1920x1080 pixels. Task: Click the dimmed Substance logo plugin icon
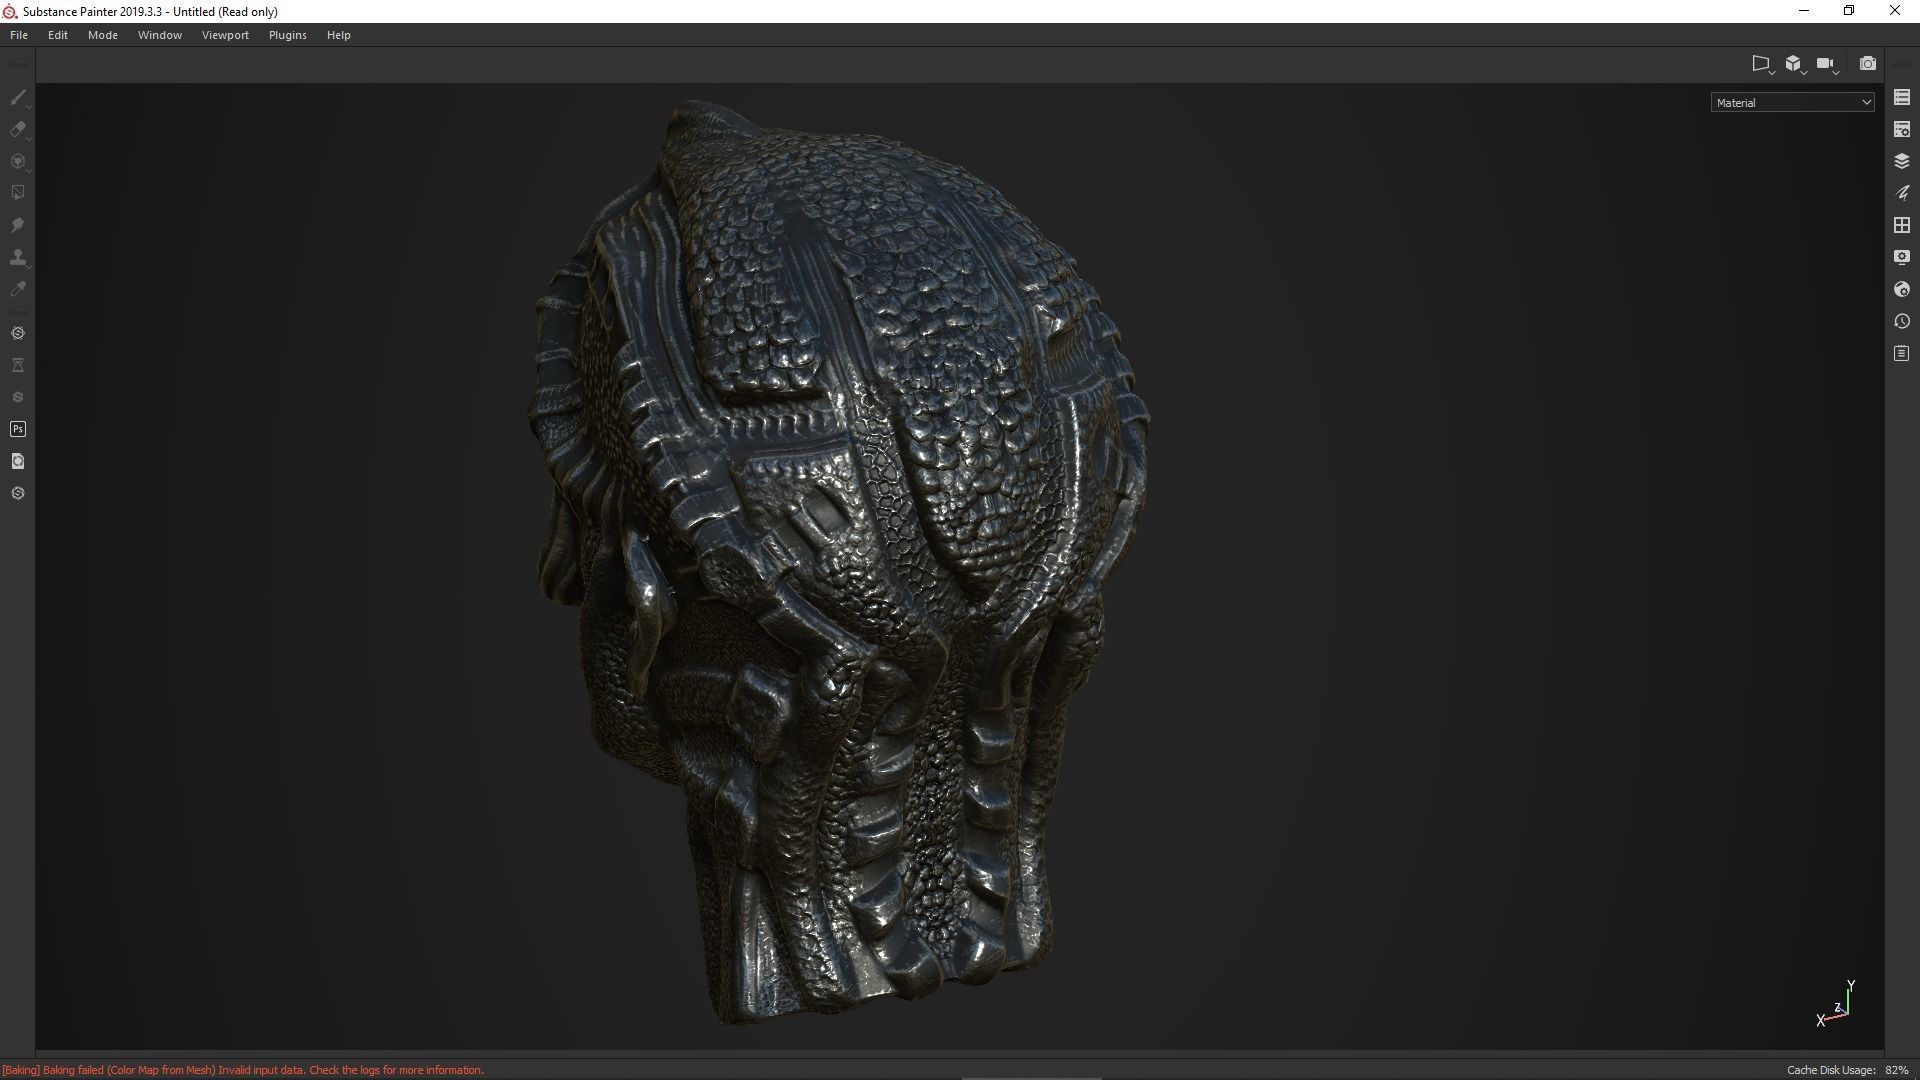18,397
